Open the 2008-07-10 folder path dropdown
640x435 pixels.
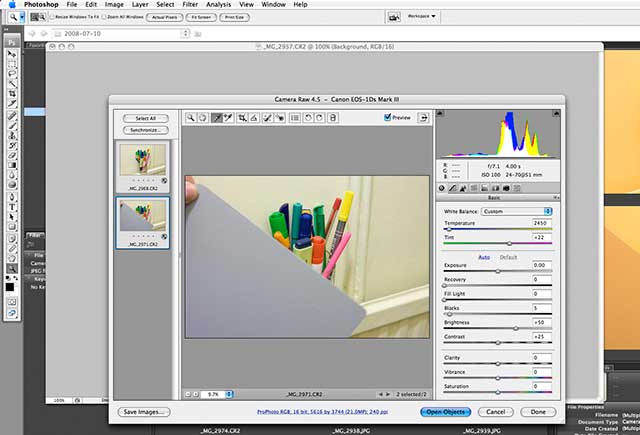(x=185, y=33)
